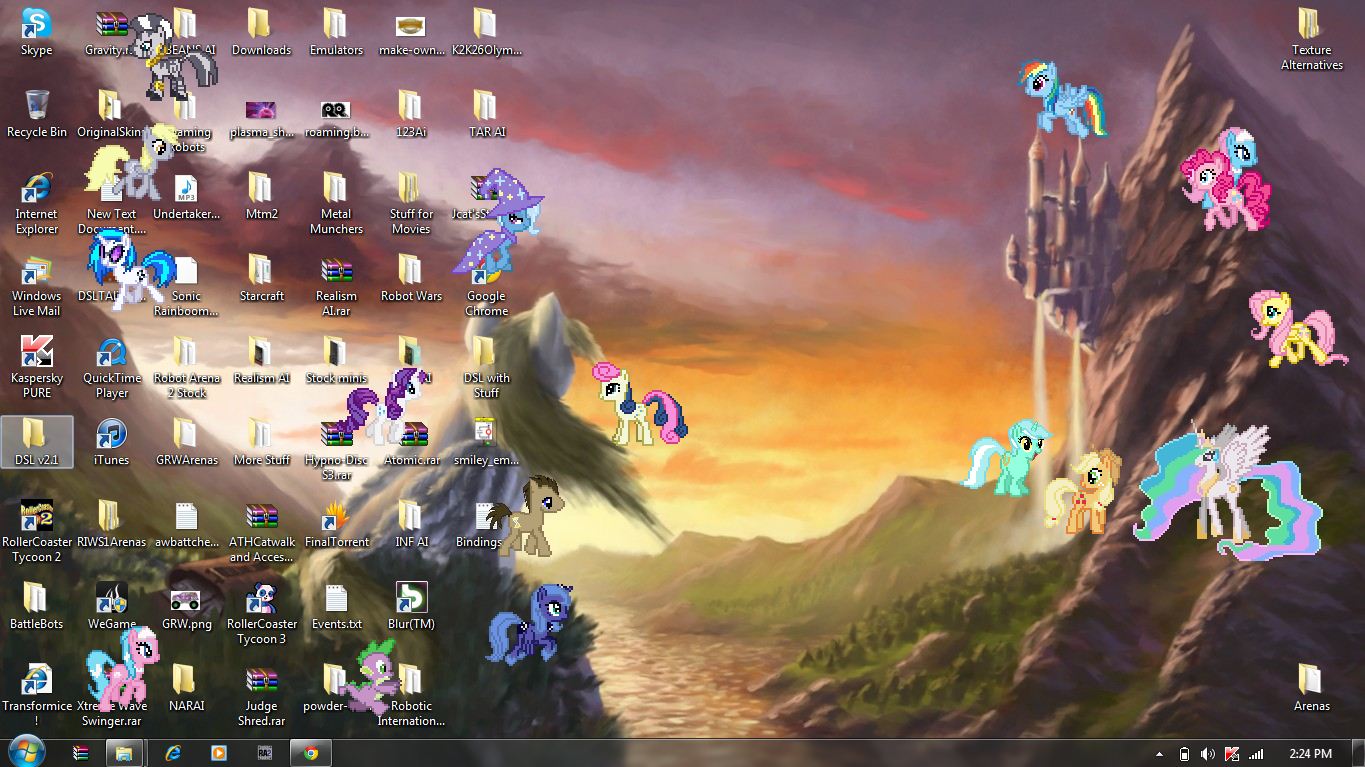This screenshot has width=1365, height=767.
Task: Open the Skype desktop shortcut
Action: (x=37, y=32)
